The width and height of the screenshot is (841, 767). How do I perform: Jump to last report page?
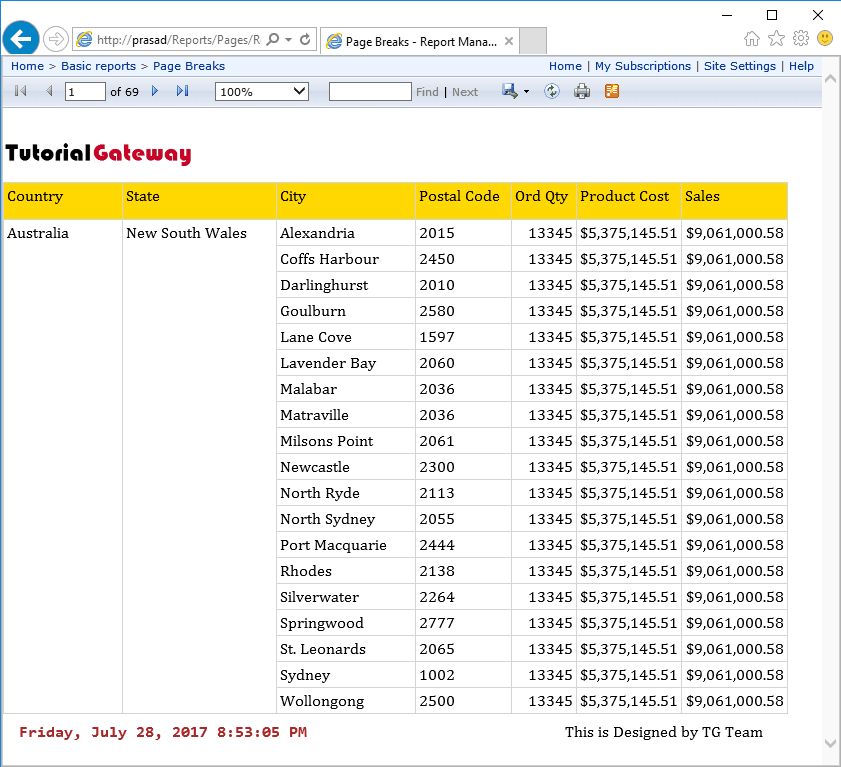pyautogui.click(x=182, y=91)
